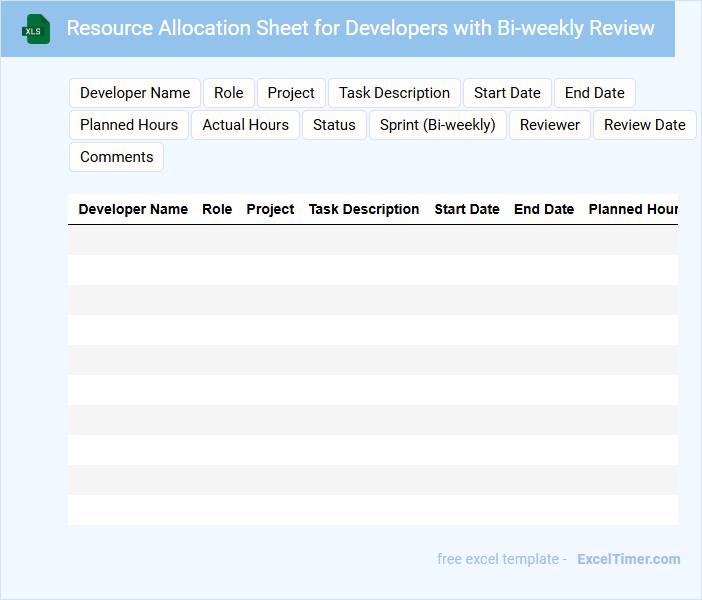Click the Role tag button

228,93
